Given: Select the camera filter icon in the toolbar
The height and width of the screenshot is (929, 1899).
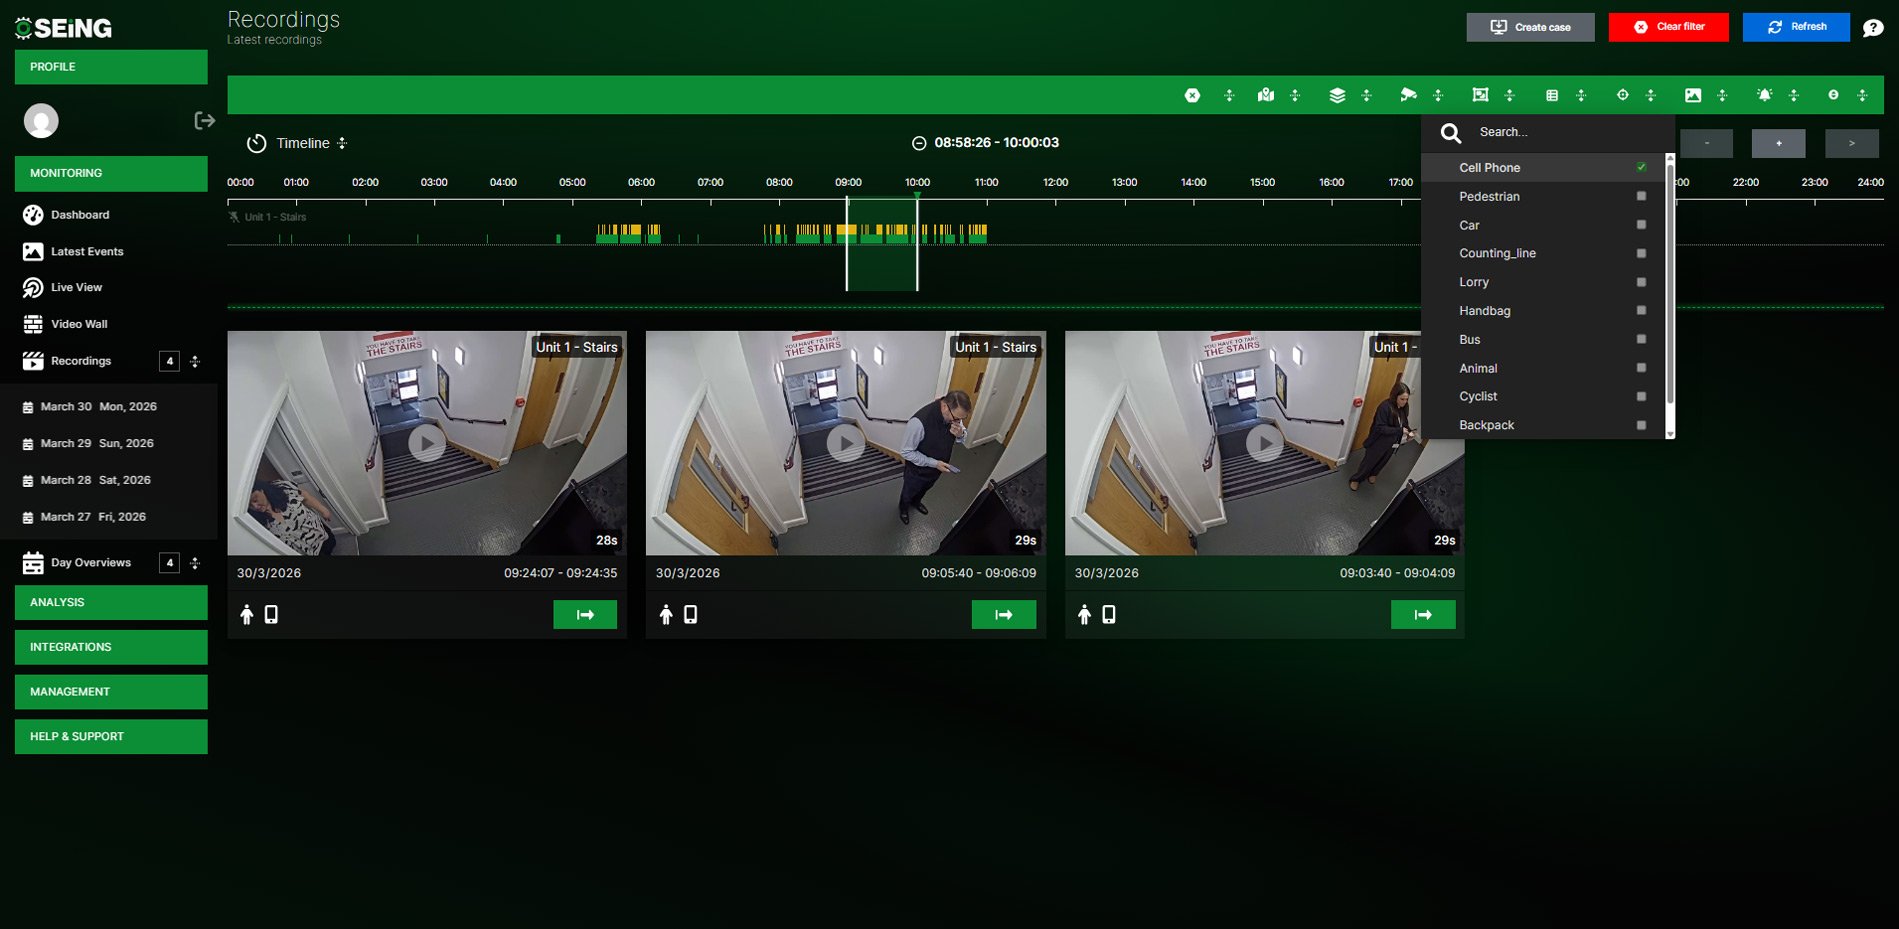Looking at the screenshot, I should (1408, 95).
